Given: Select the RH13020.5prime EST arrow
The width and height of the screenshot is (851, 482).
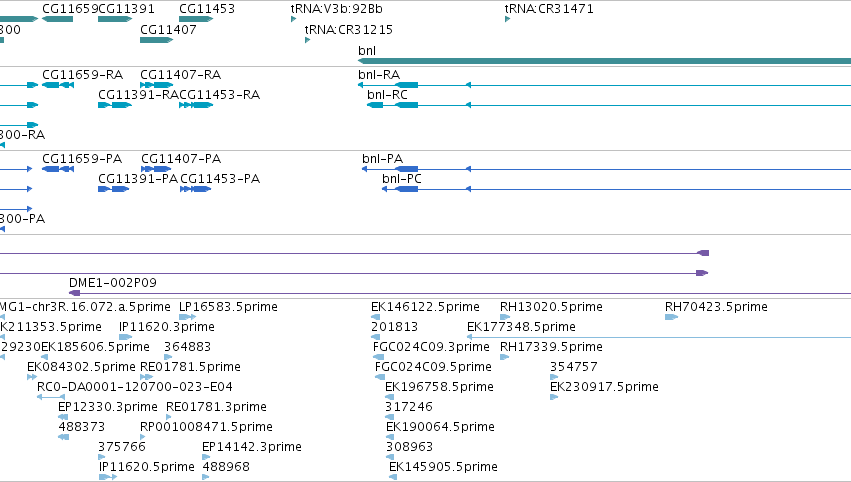Looking at the screenshot, I should click(x=505, y=317).
